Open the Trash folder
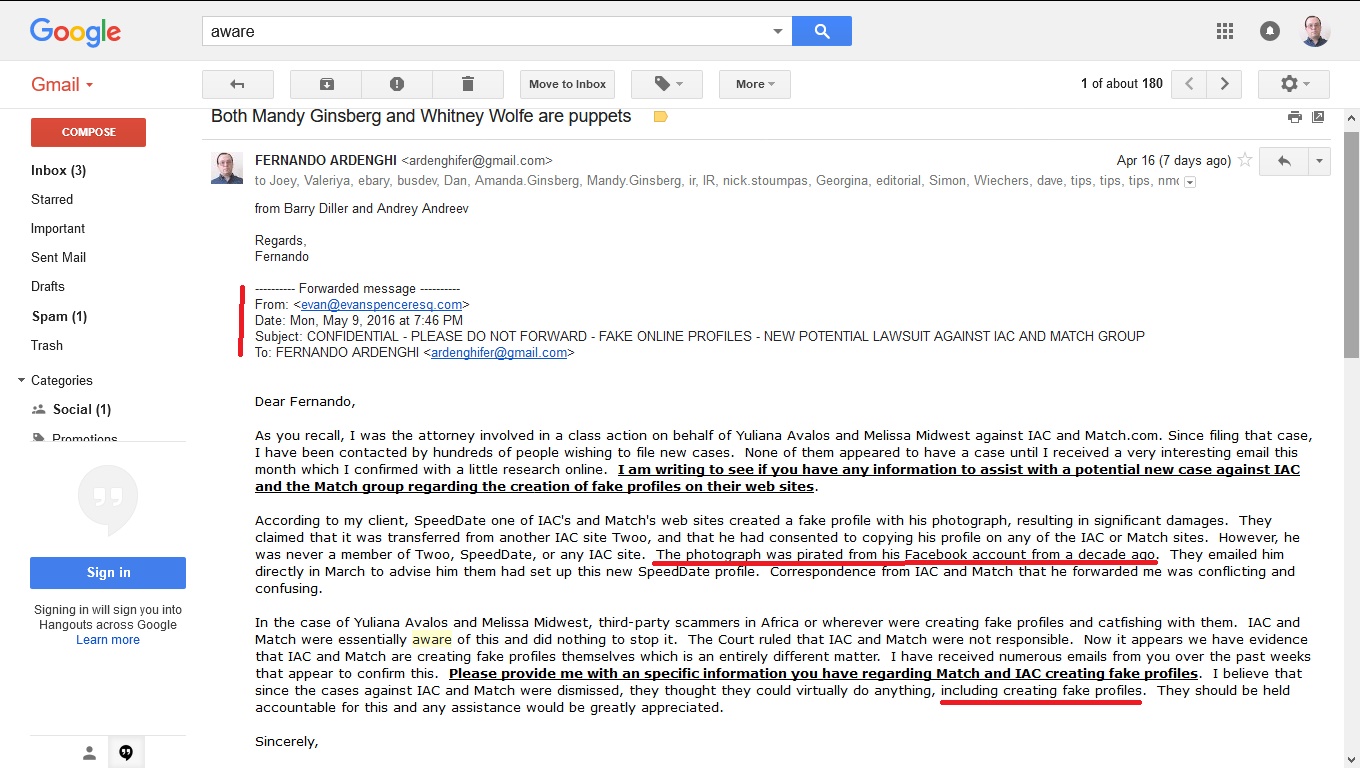The image size is (1360, 768). tap(47, 345)
